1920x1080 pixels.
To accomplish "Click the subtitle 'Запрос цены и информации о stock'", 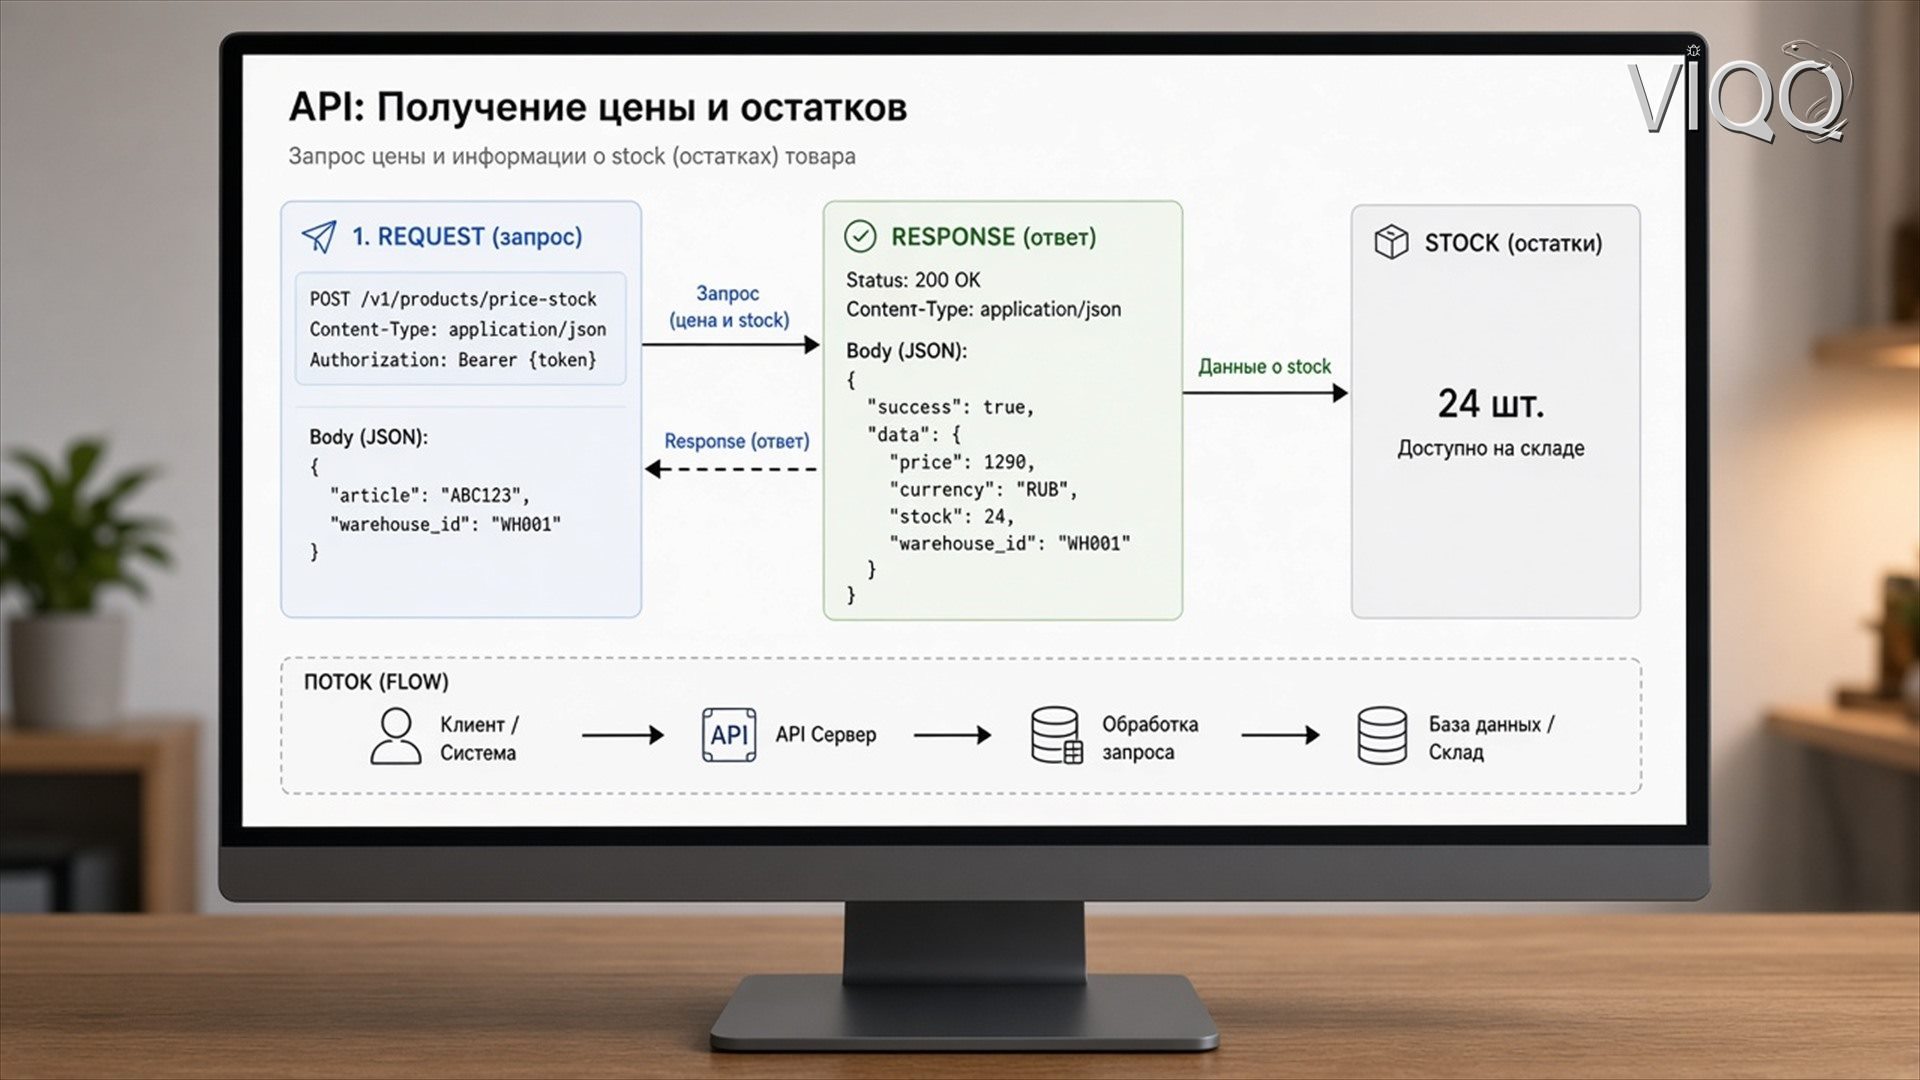I will coord(477,156).
